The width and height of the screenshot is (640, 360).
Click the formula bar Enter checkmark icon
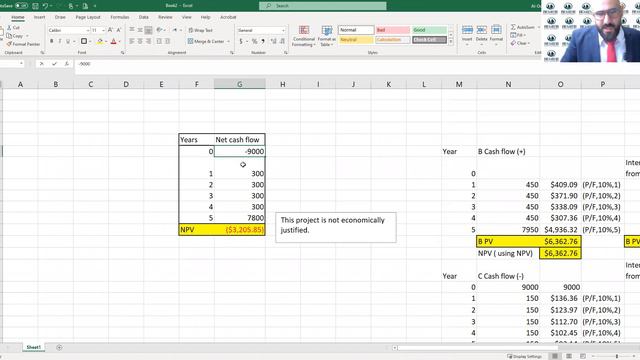54,64
